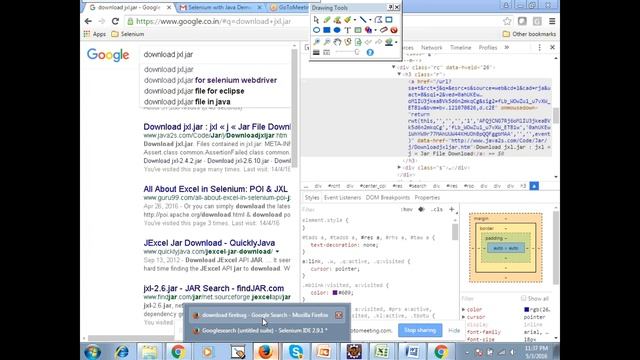Choose suggestion 'for selenium webdriver'

pos(210,80)
